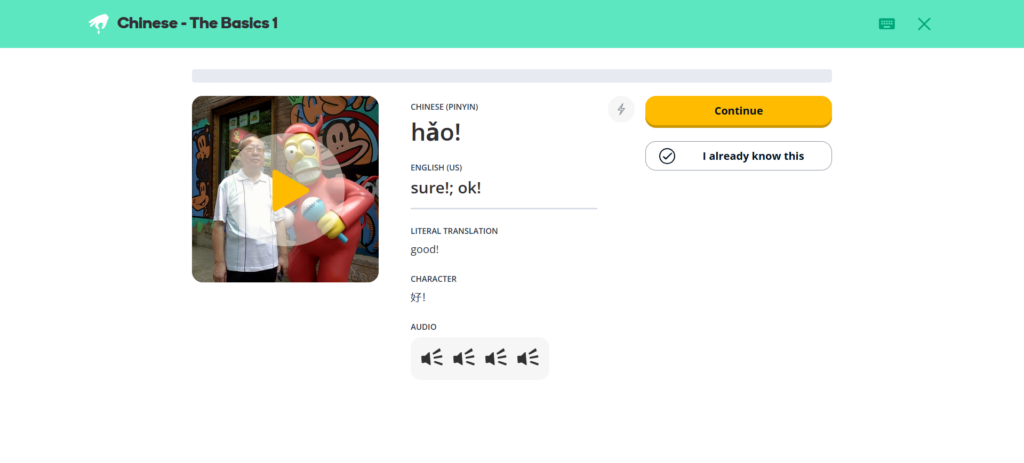Click the Continue button
The height and width of the screenshot is (463, 1024).
pyautogui.click(x=738, y=111)
